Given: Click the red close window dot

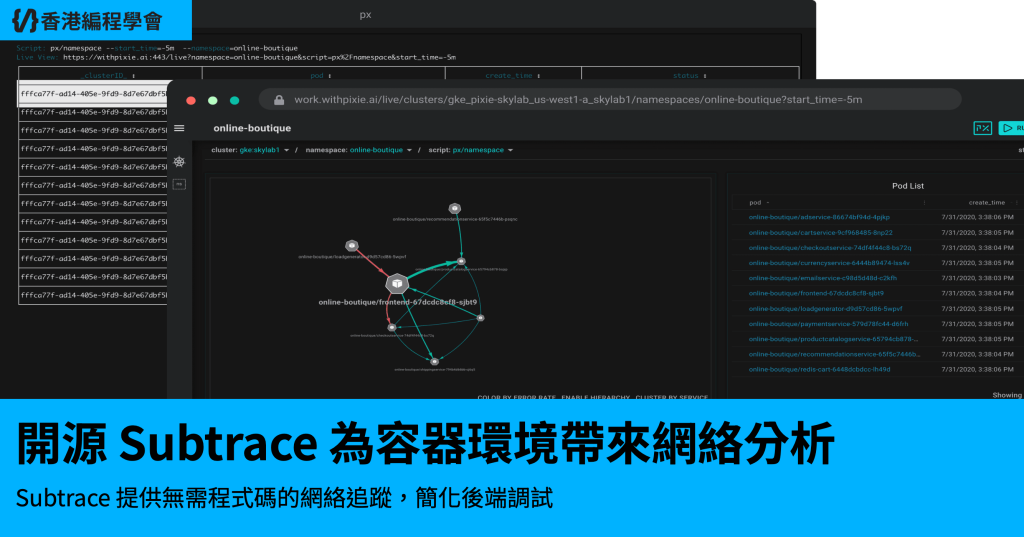Looking at the screenshot, I should [x=191, y=101].
